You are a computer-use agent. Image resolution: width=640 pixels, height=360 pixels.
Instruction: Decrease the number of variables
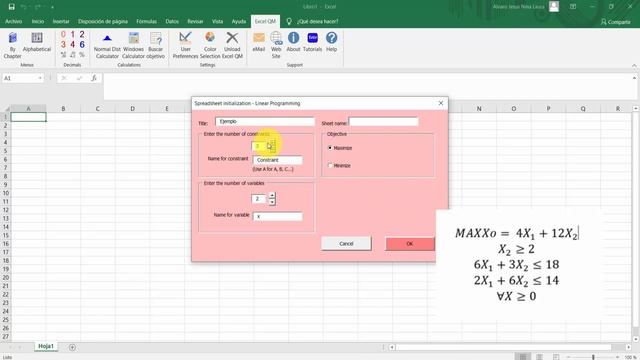click(x=272, y=202)
